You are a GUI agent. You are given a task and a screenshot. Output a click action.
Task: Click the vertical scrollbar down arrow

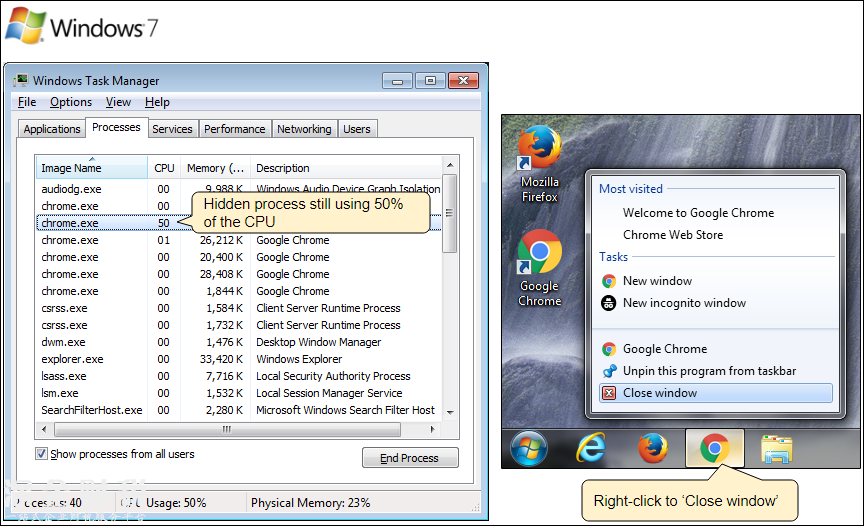point(450,412)
